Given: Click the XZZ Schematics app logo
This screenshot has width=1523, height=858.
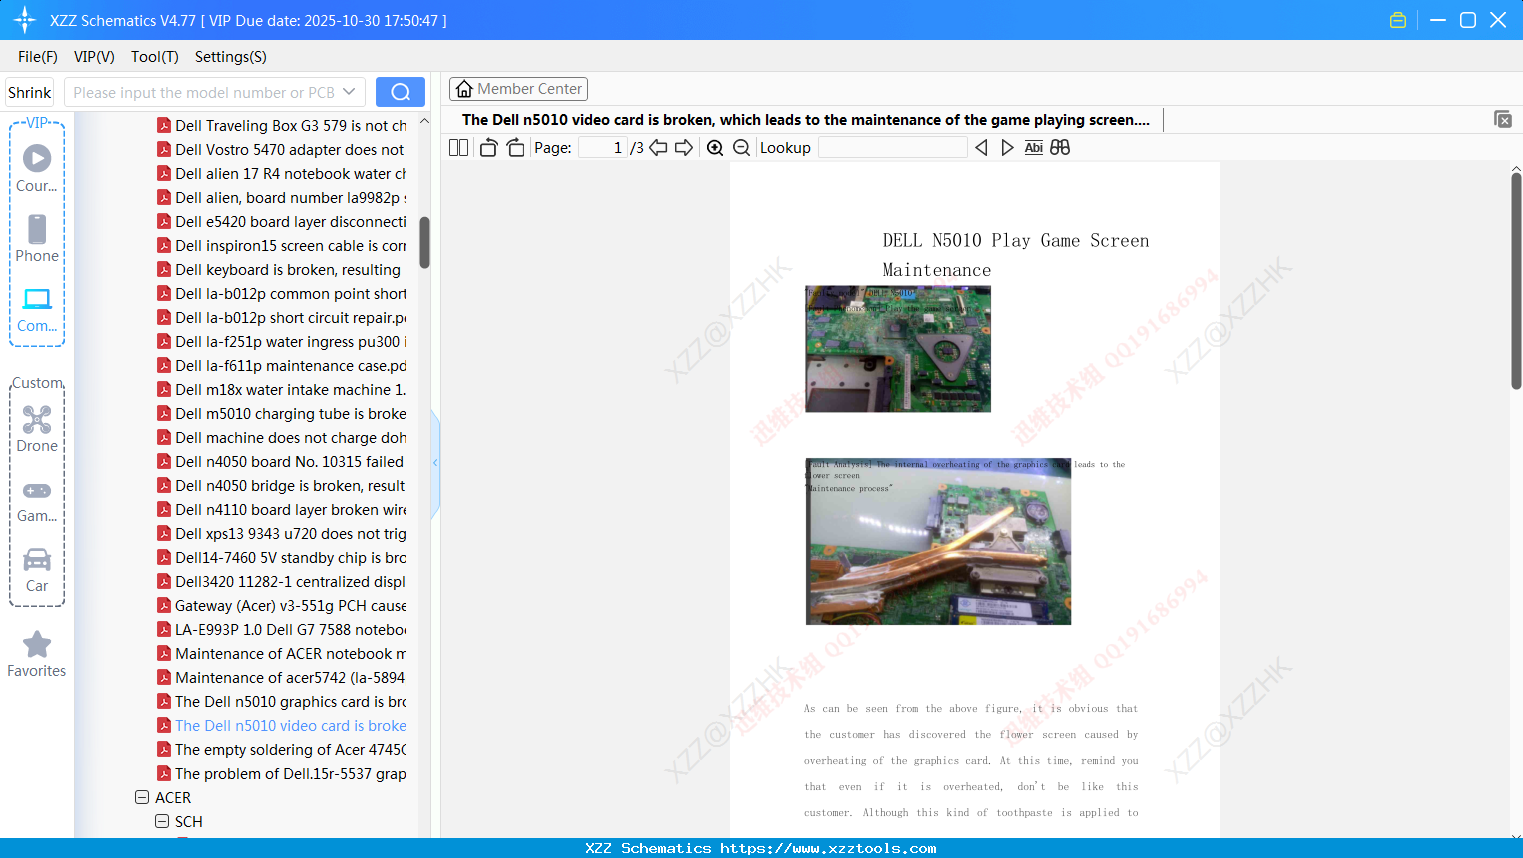Looking at the screenshot, I should 25,20.
